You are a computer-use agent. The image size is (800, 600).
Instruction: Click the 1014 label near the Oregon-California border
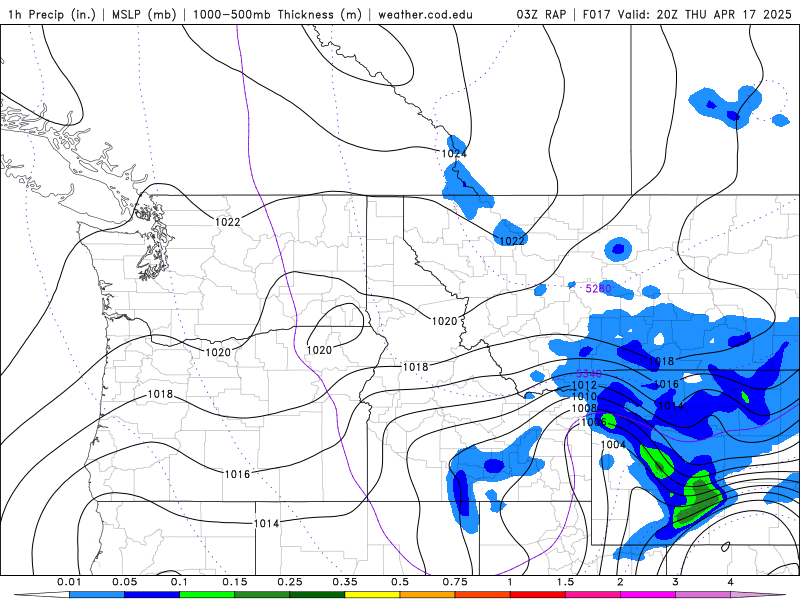click(266, 523)
